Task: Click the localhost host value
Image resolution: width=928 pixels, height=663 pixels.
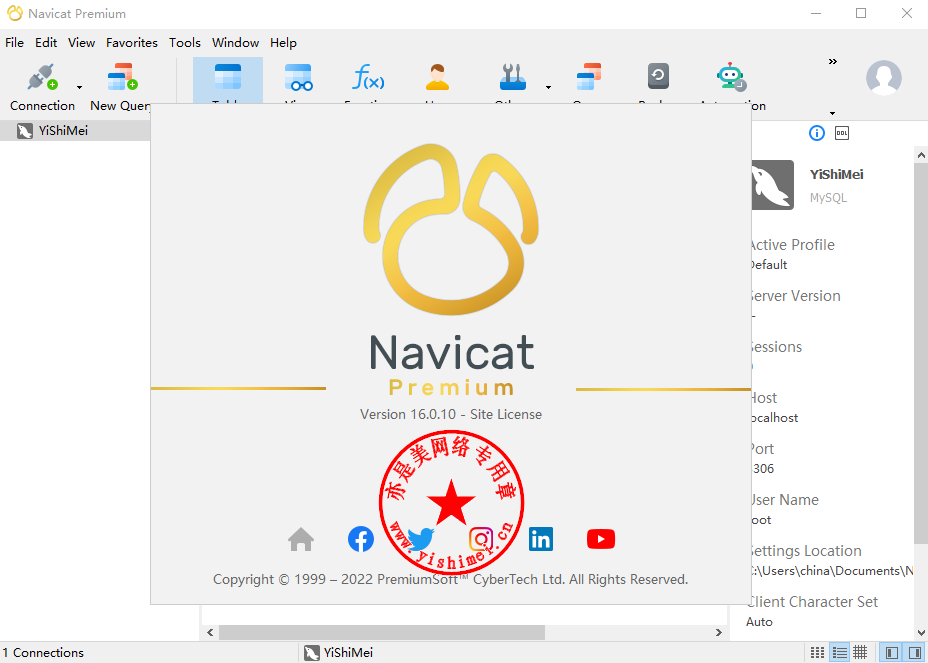Action: point(774,418)
